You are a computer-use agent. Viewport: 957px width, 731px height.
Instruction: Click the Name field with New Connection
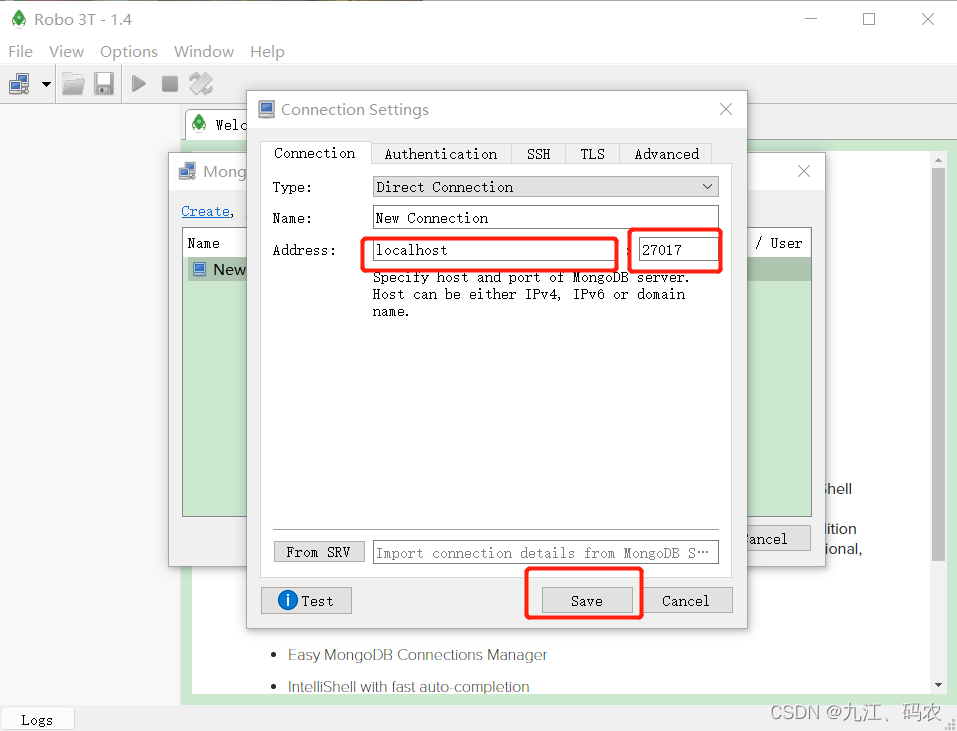(546, 218)
